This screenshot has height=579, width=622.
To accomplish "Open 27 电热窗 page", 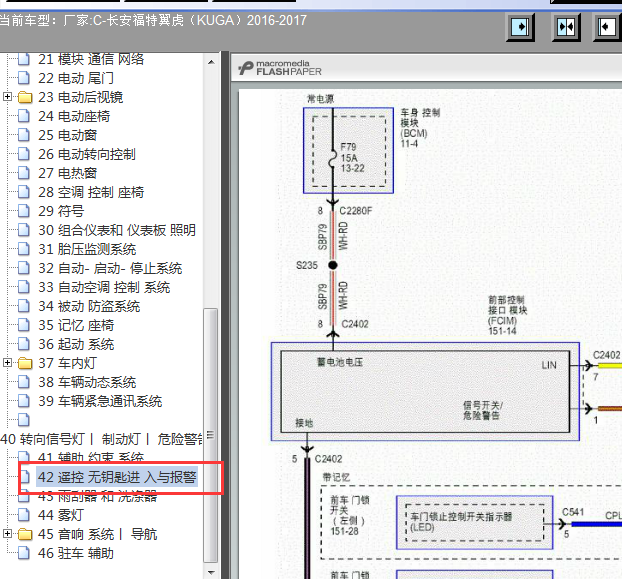I will [x=67, y=173].
